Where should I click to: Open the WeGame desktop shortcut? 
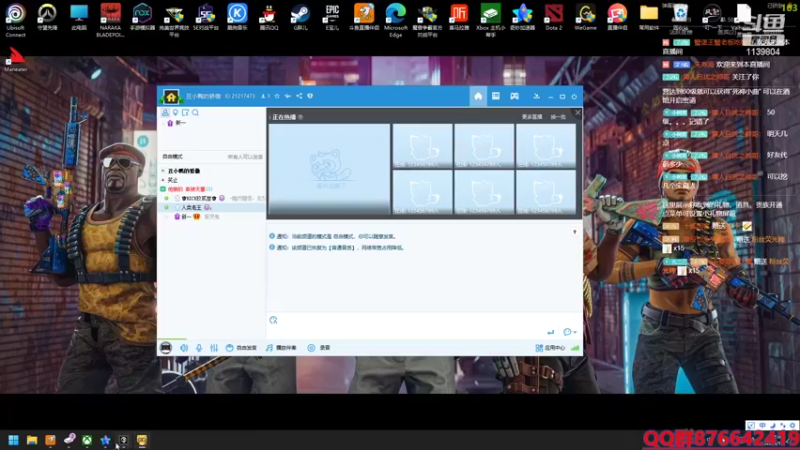[x=585, y=17]
